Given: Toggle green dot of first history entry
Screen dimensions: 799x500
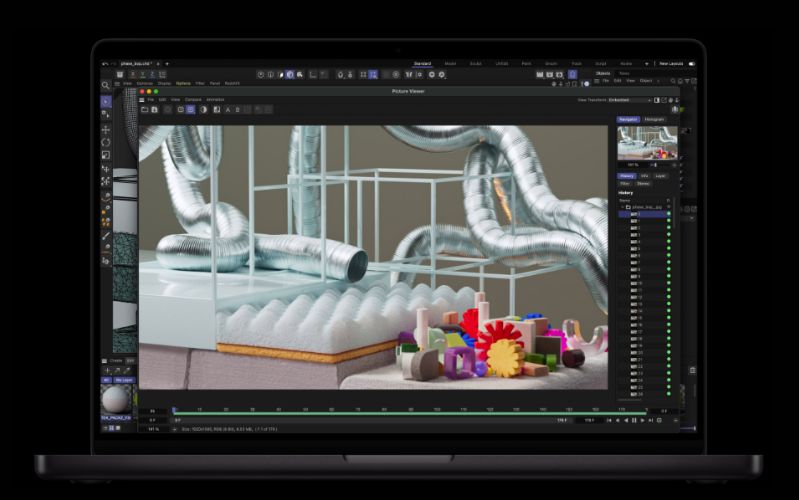Looking at the screenshot, I should [669, 214].
